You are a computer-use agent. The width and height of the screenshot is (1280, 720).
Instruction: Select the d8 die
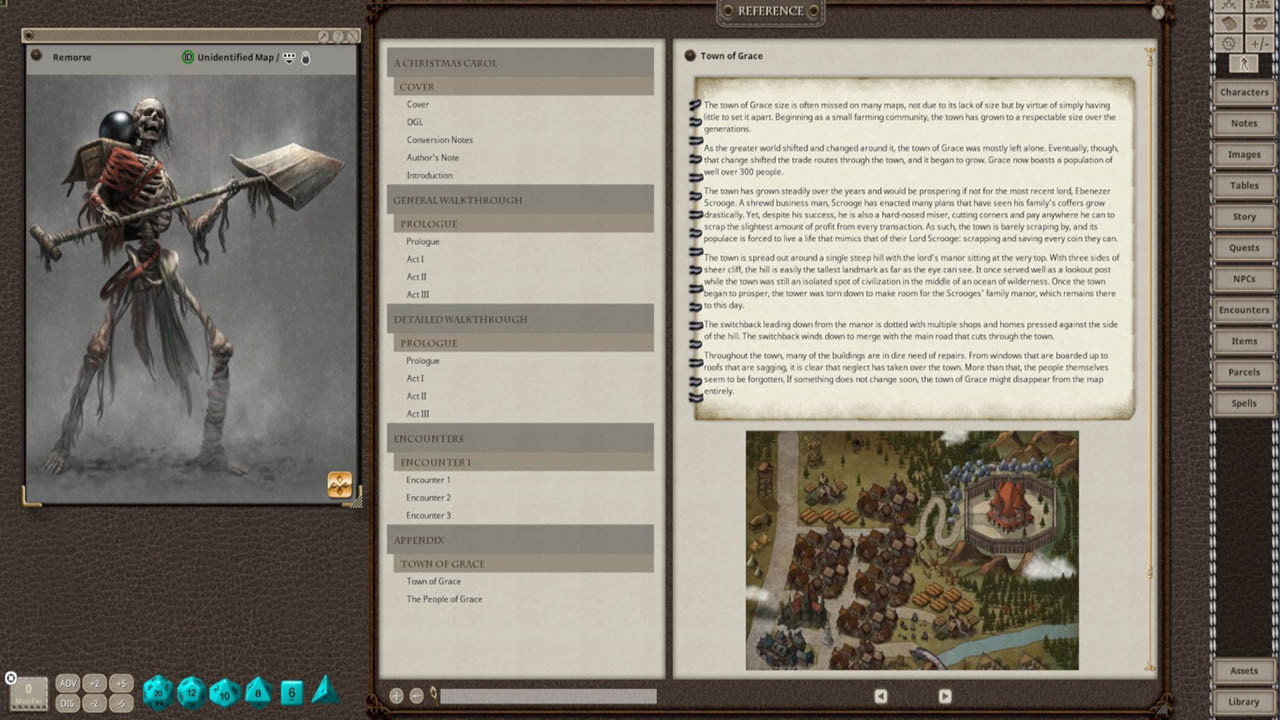pos(258,691)
